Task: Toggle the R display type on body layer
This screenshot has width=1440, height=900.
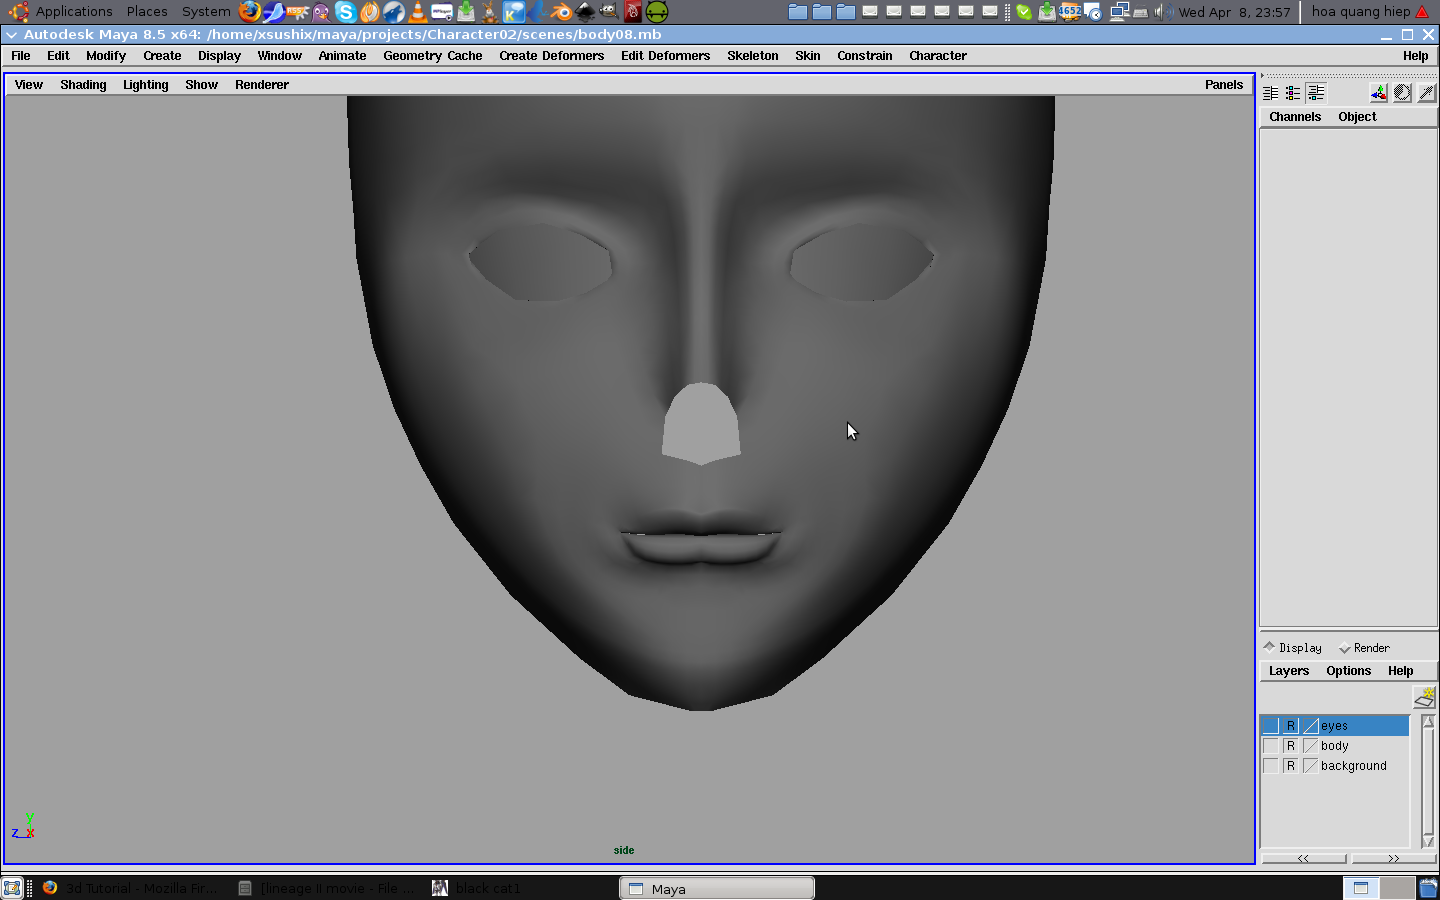Action: click(x=1290, y=746)
